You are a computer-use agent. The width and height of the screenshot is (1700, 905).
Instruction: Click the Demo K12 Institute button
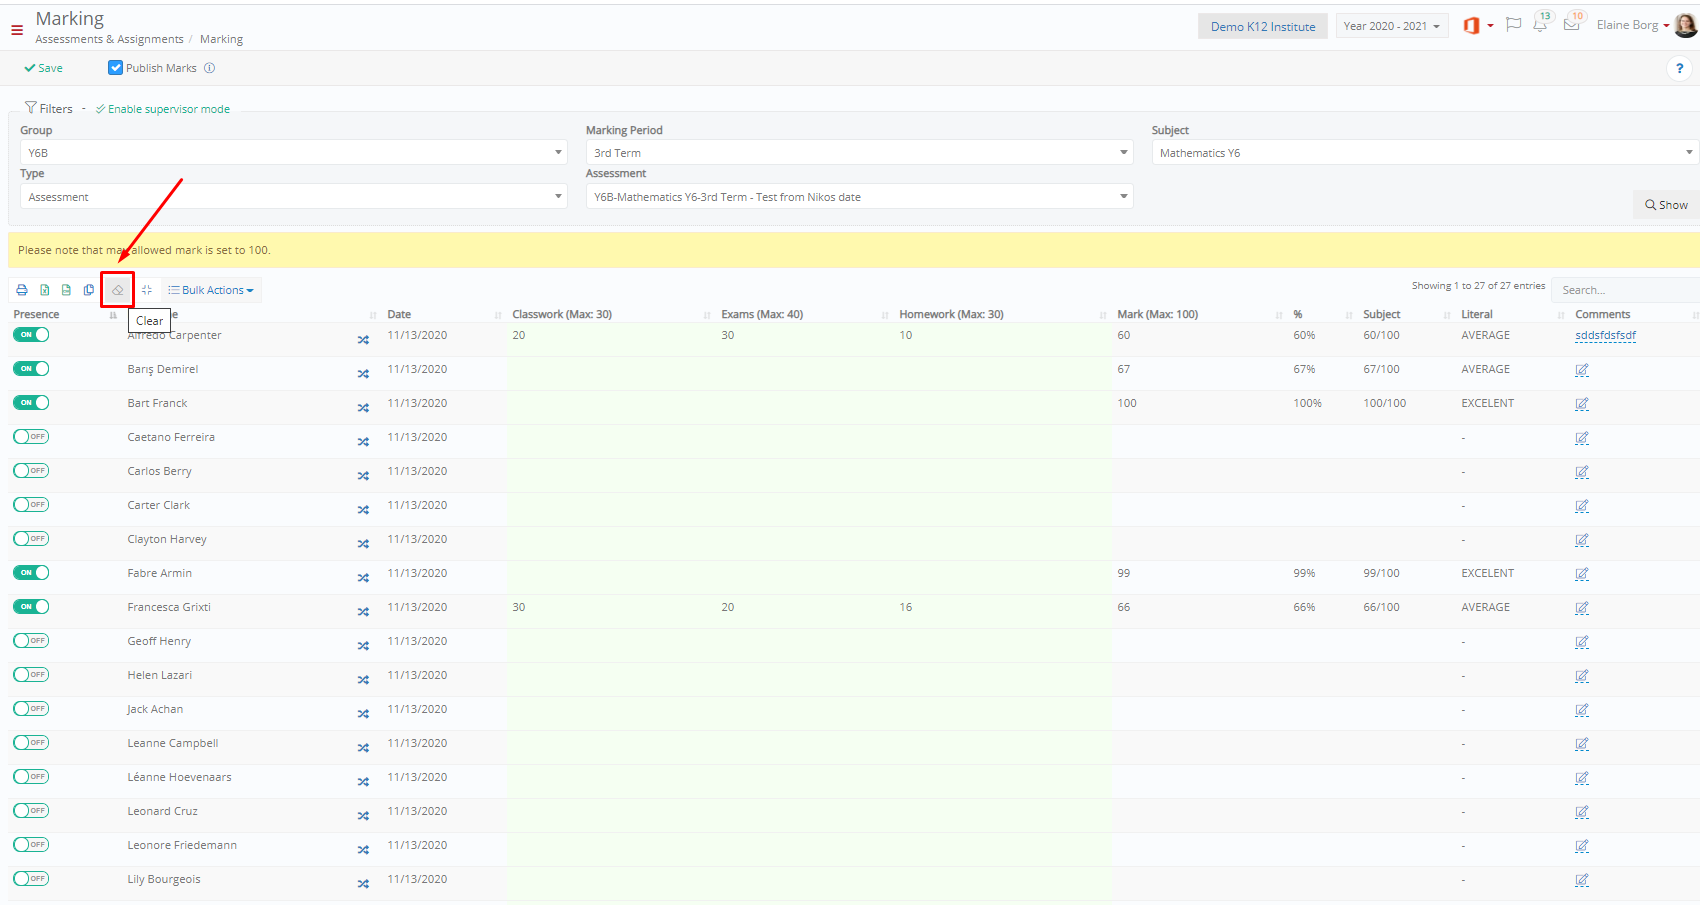click(1263, 26)
